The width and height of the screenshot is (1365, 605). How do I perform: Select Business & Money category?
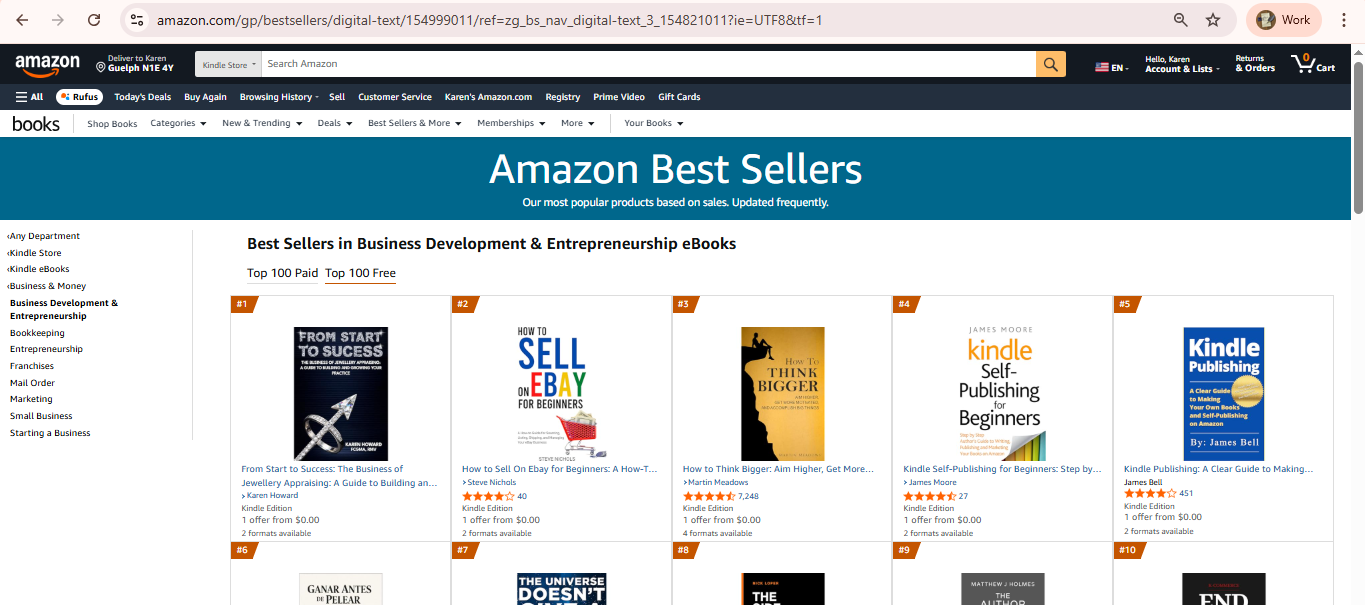[46, 286]
